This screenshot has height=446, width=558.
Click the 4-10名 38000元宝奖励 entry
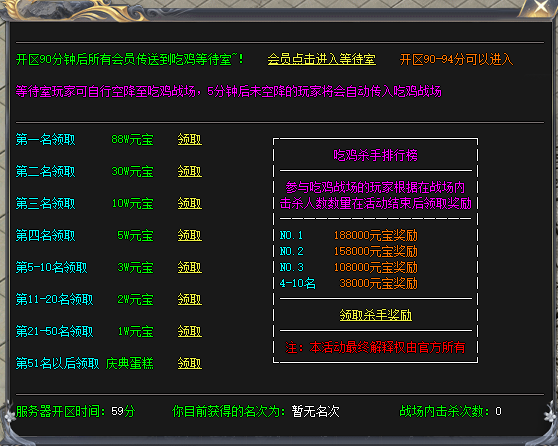(x=348, y=284)
